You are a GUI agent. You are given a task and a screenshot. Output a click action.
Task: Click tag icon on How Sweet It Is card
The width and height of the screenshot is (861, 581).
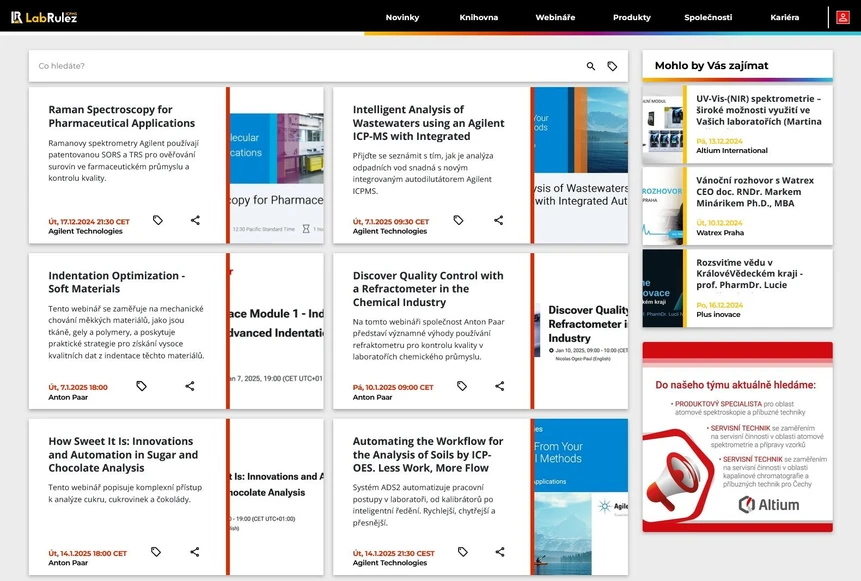point(156,552)
